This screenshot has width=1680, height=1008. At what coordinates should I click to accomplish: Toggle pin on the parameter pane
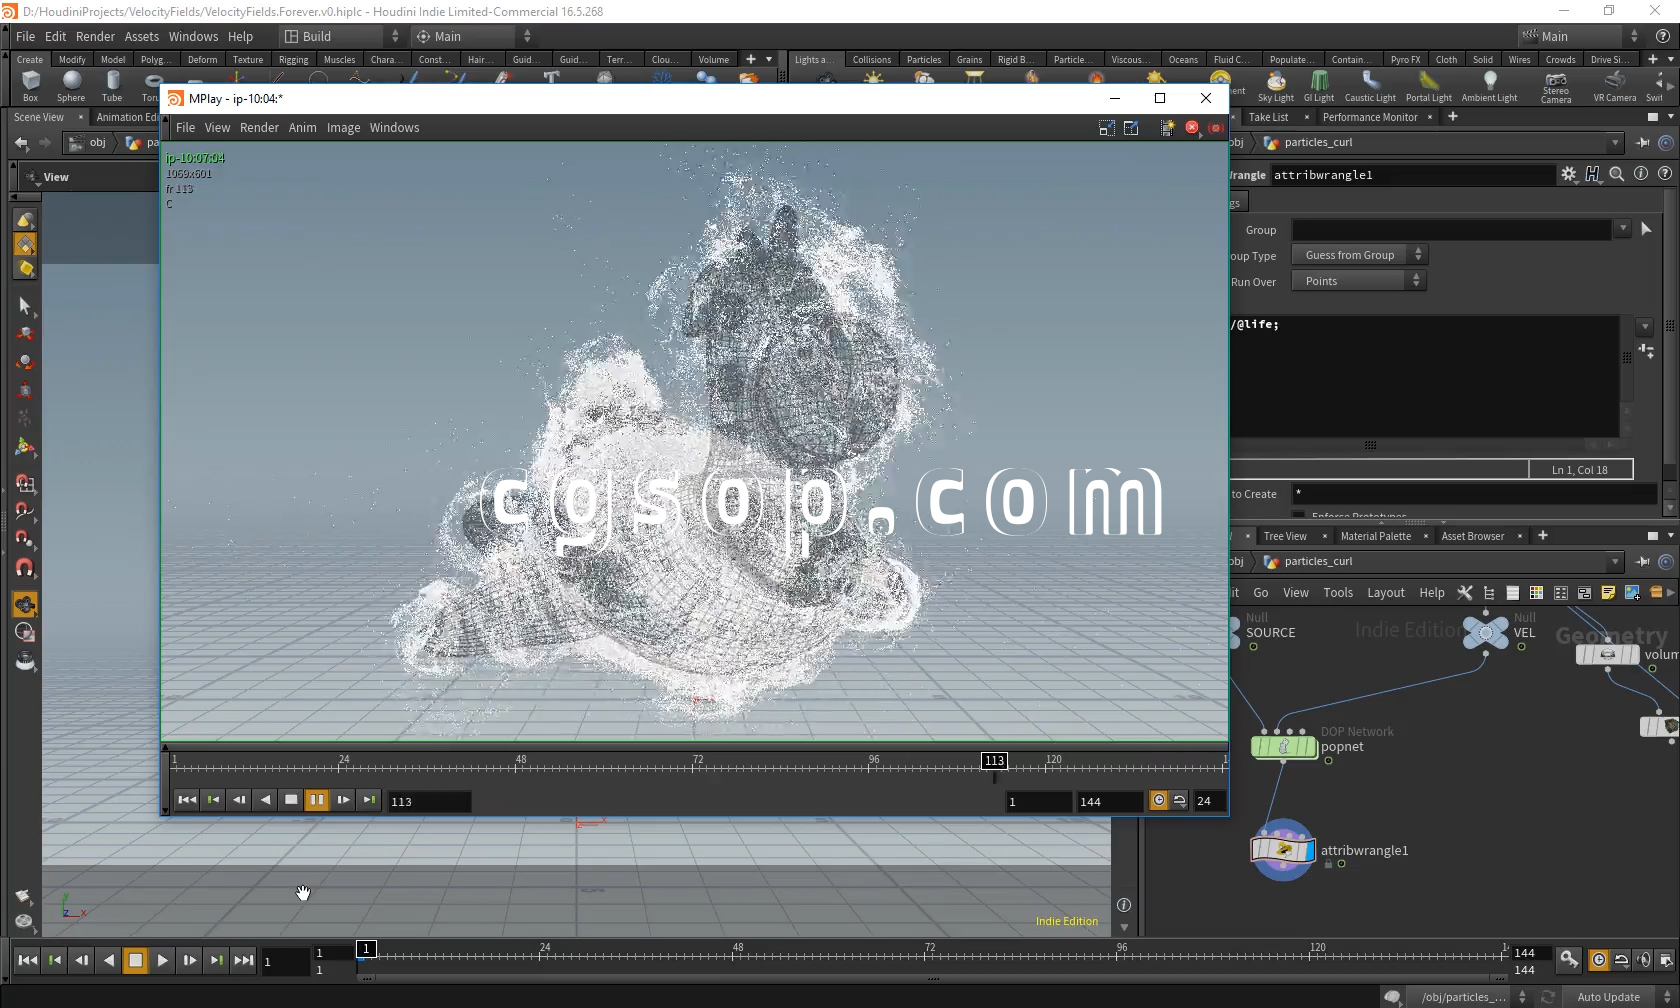(x=1643, y=142)
